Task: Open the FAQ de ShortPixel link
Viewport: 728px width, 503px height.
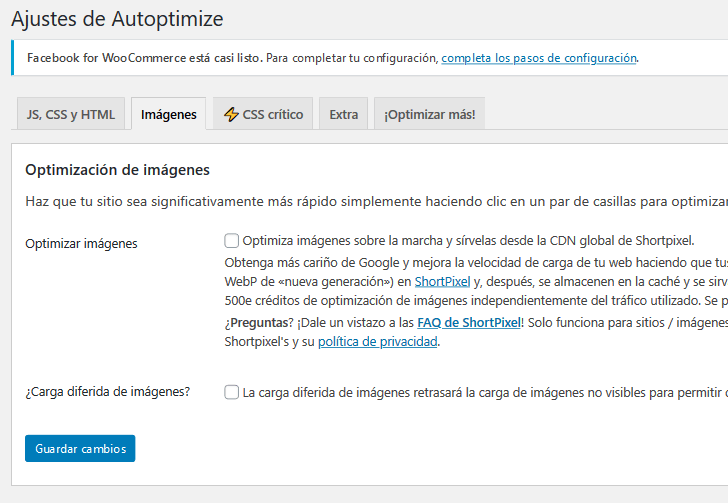Action: (x=469, y=322)
